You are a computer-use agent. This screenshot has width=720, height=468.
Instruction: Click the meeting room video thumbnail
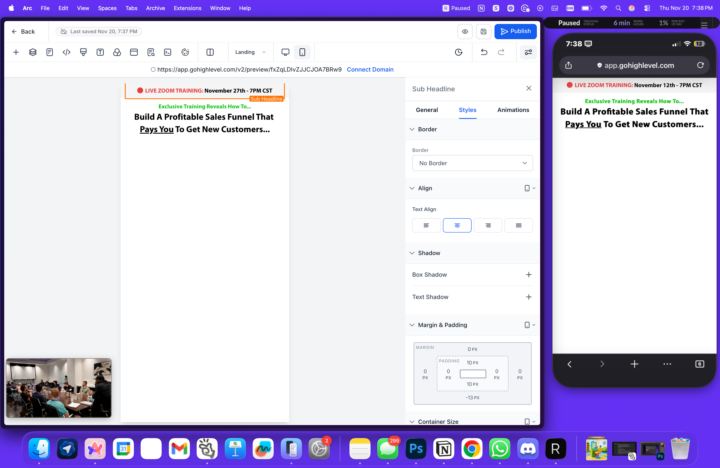(59, 388)
